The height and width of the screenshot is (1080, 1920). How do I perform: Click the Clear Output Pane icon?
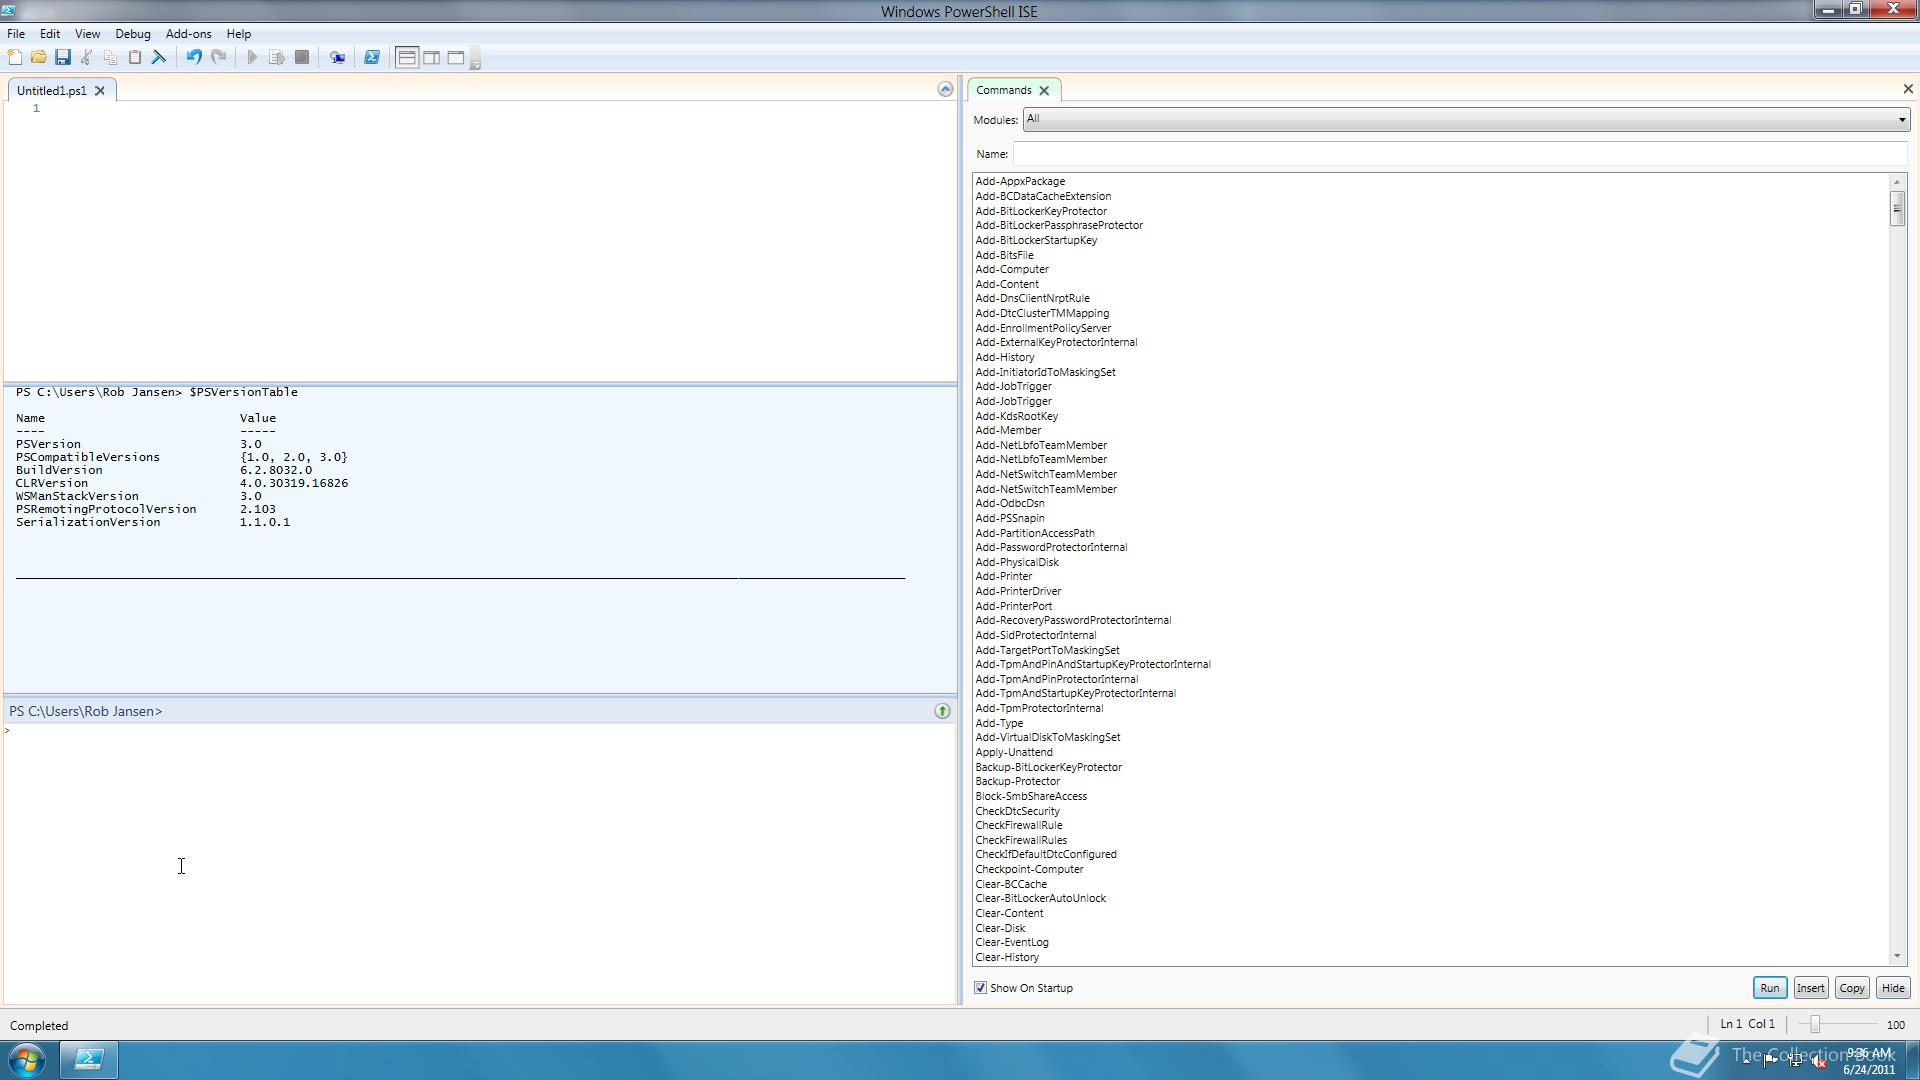159,58
